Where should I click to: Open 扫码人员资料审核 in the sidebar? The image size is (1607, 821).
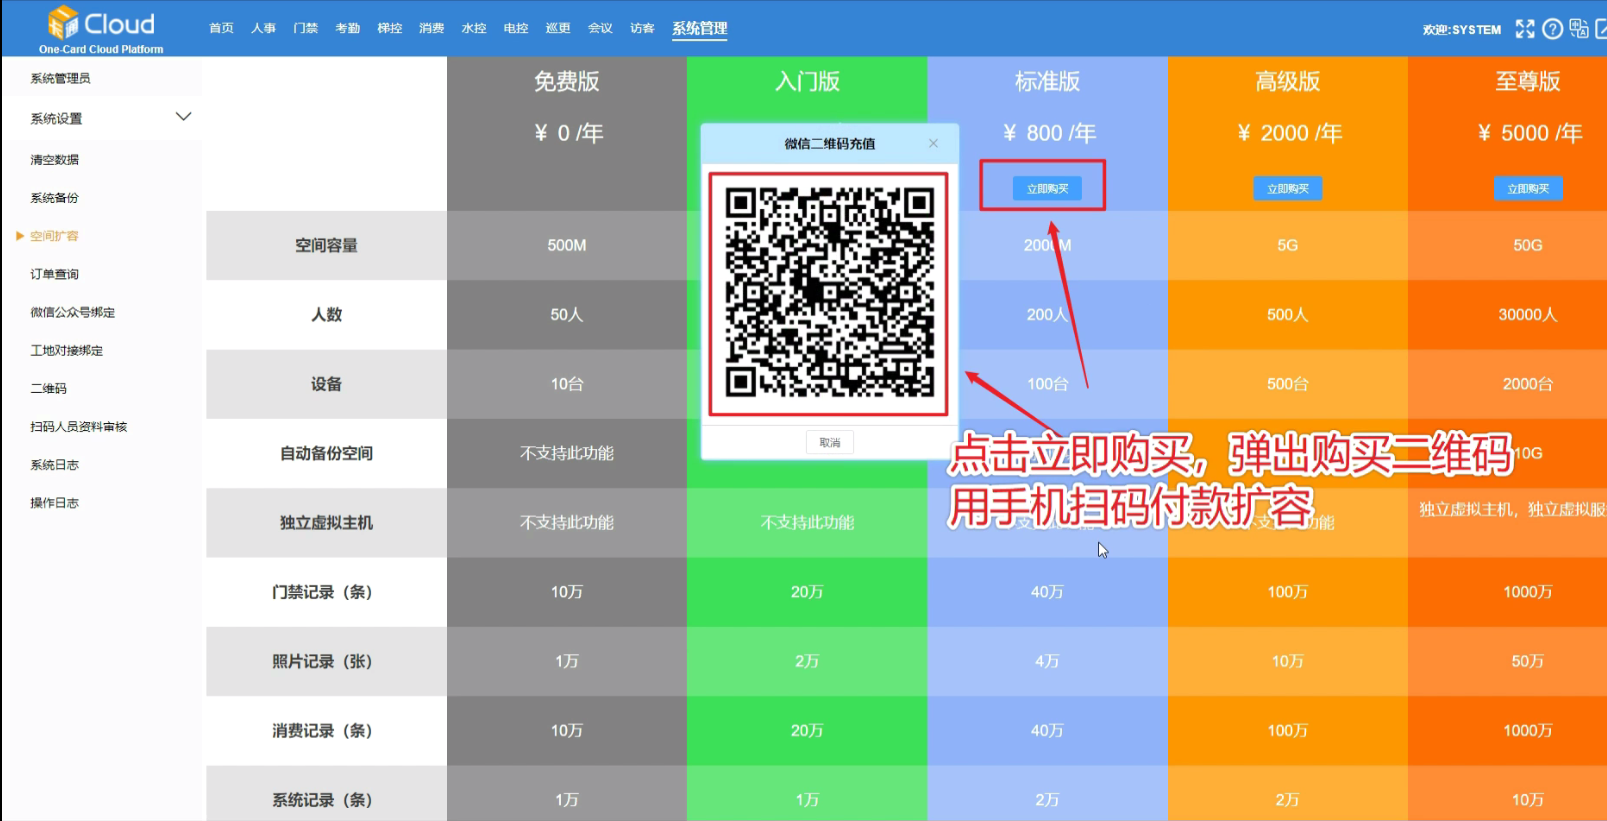click(78, 426)
